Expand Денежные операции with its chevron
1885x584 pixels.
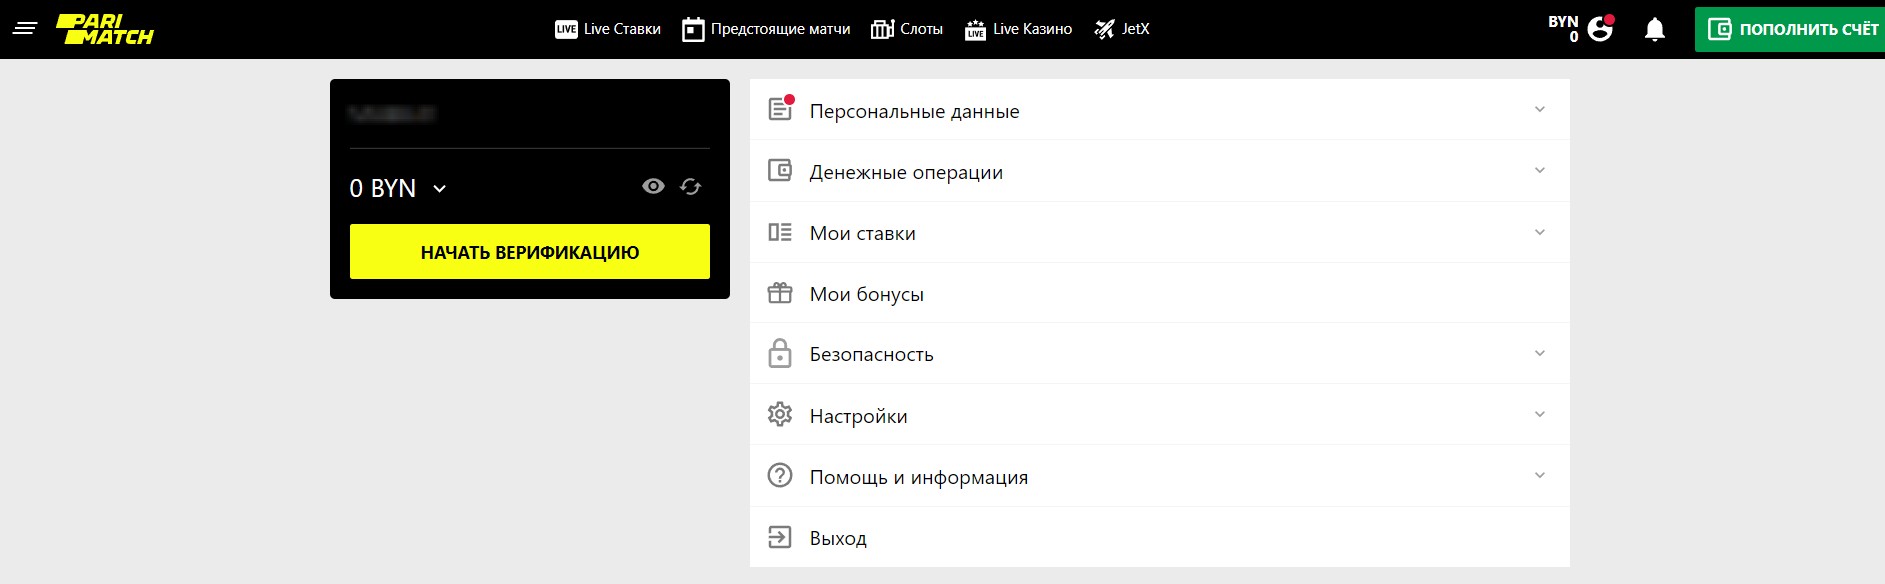tap(1540, 170)
